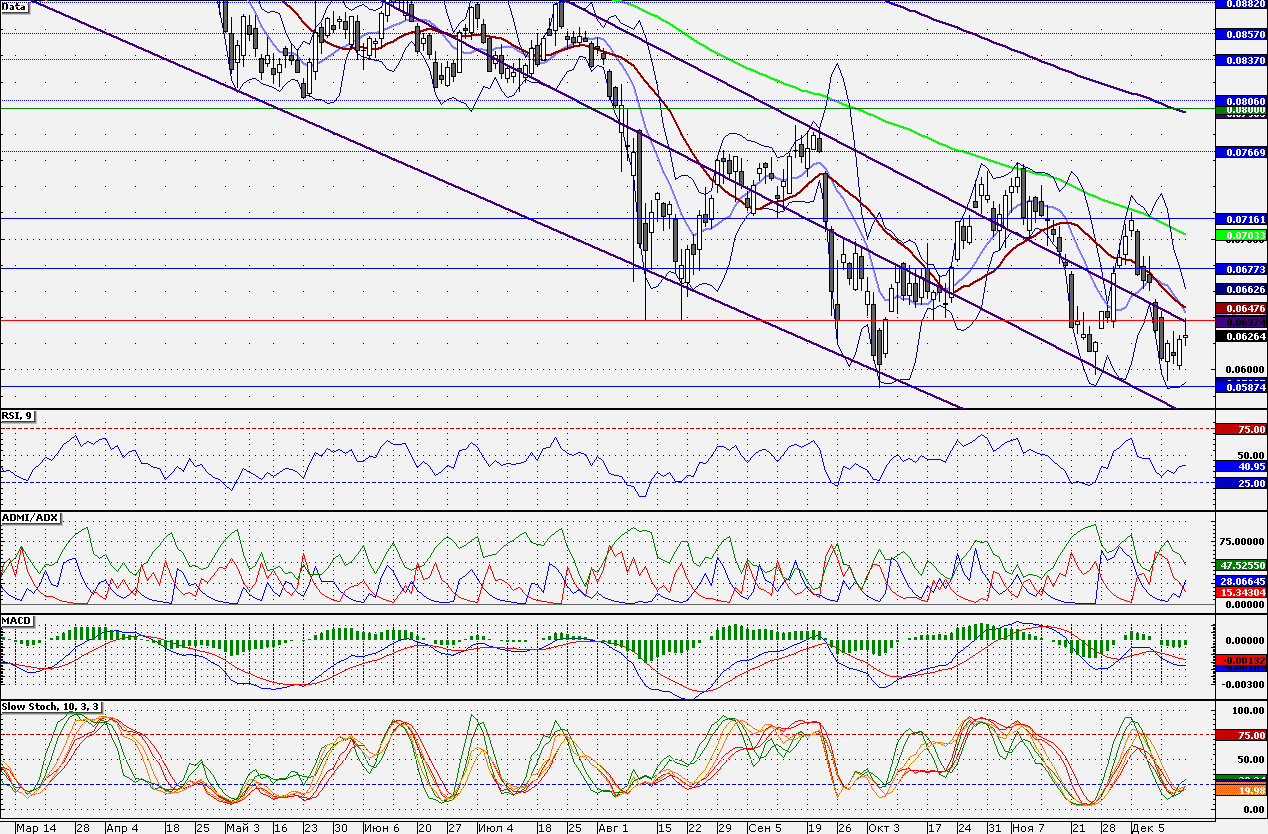The image size is (1268, 834).
Task: Select the Мар 14 date axis label
Action: pos(36,828)
